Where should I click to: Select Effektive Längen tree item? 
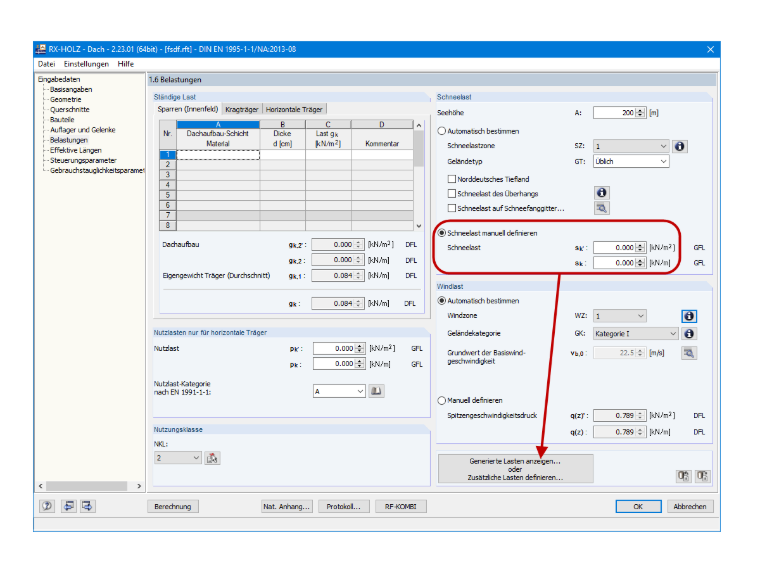tap(76, 150)
